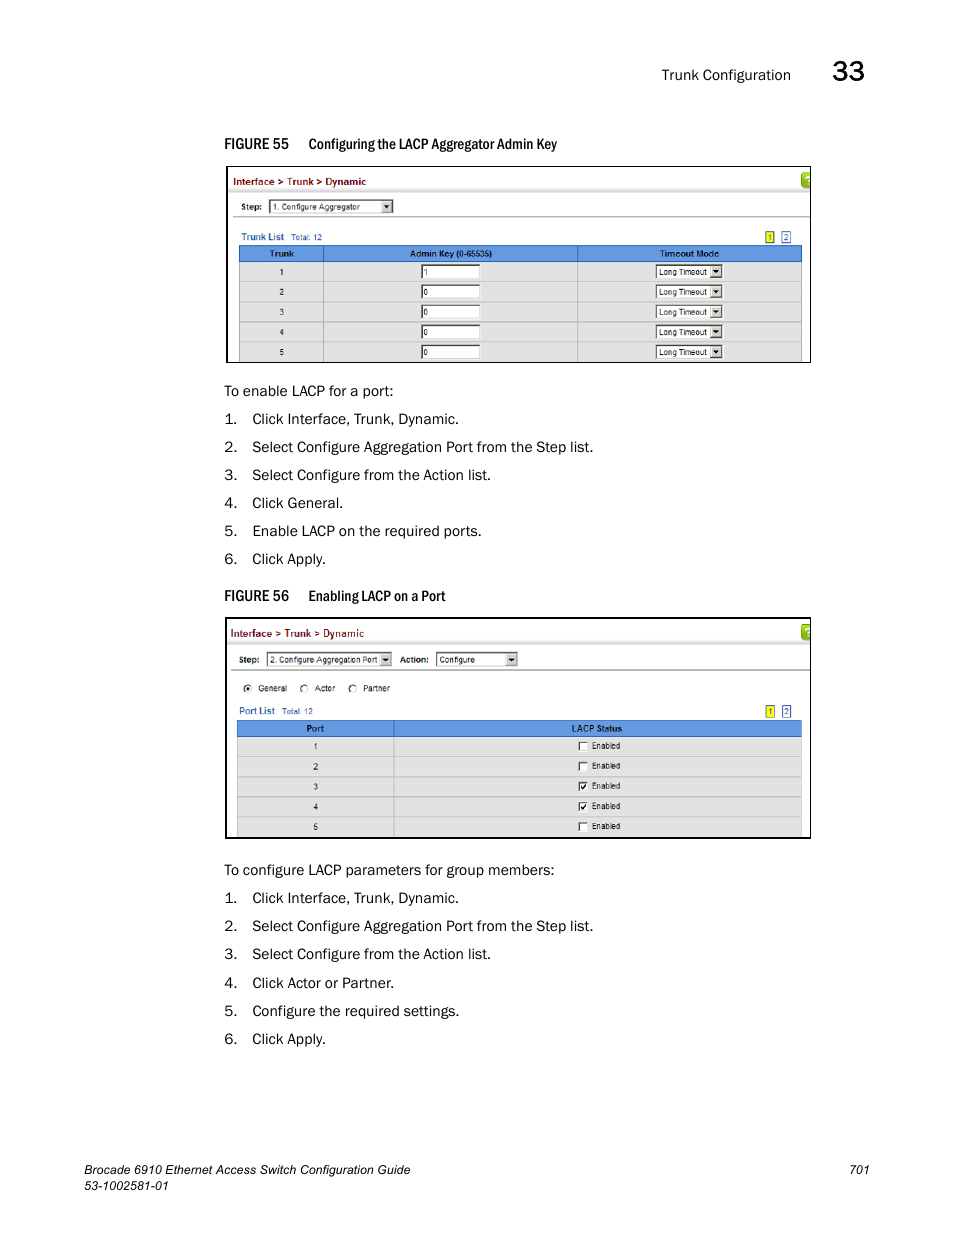
Task: Go to page 2 of Port List
Action: click(x=786, y=711)
